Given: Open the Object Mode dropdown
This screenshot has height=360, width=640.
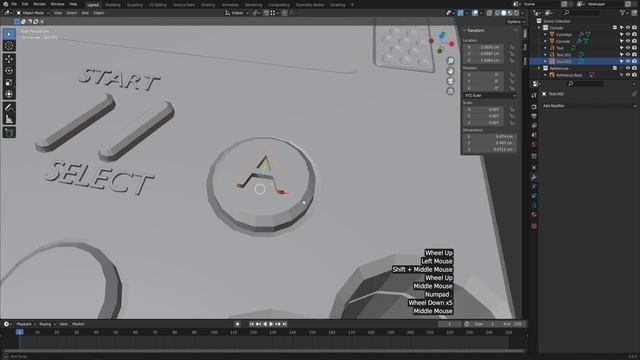Looking at the screenshot, I should (33, 13).
